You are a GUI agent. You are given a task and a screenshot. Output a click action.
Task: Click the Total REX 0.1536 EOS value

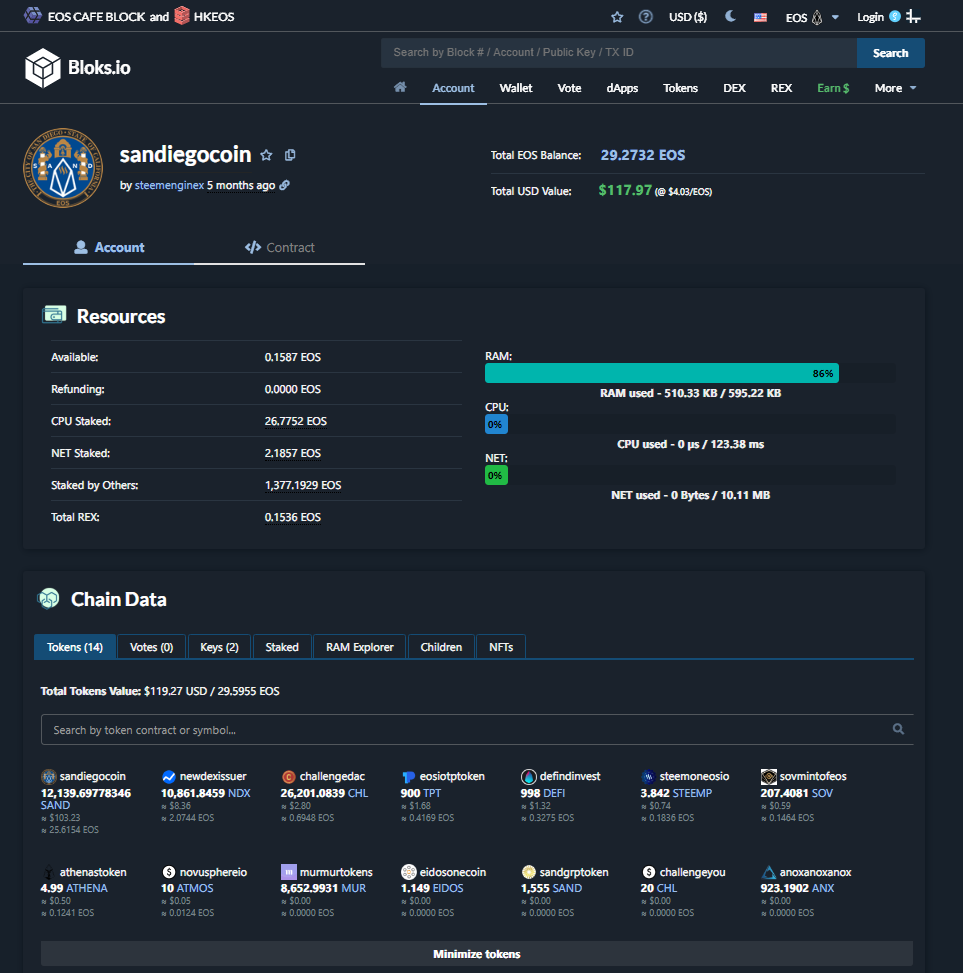click(292, 518)
